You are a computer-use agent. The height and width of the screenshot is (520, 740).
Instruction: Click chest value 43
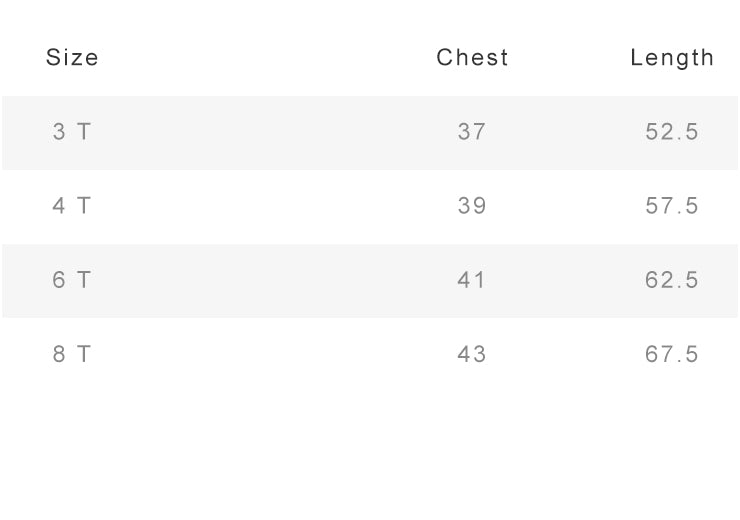point(471,354)
